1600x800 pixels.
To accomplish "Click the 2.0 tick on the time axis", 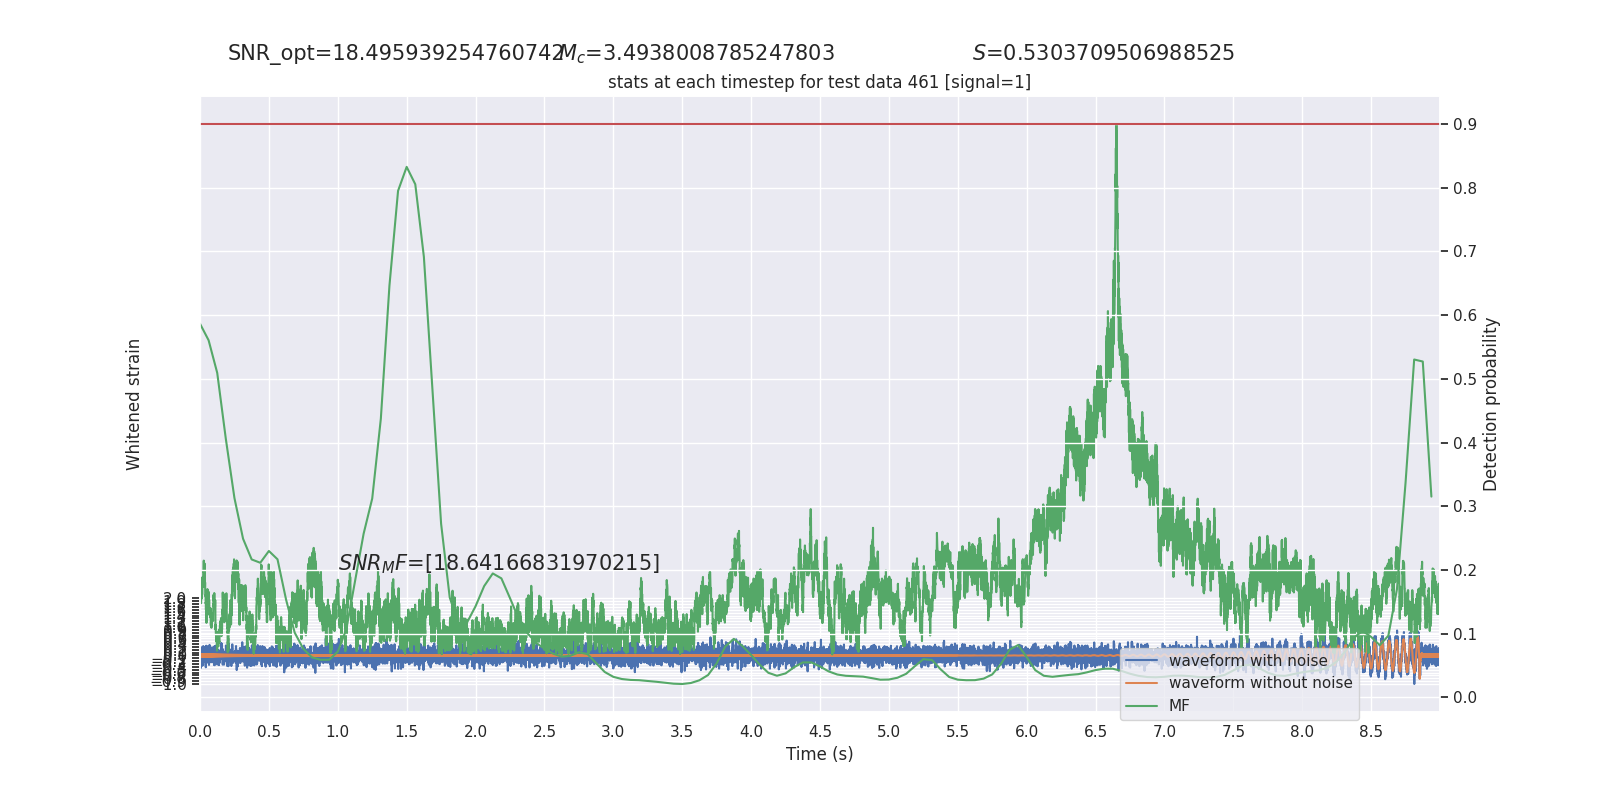I will pyautogui.click(x=475, y=731).
